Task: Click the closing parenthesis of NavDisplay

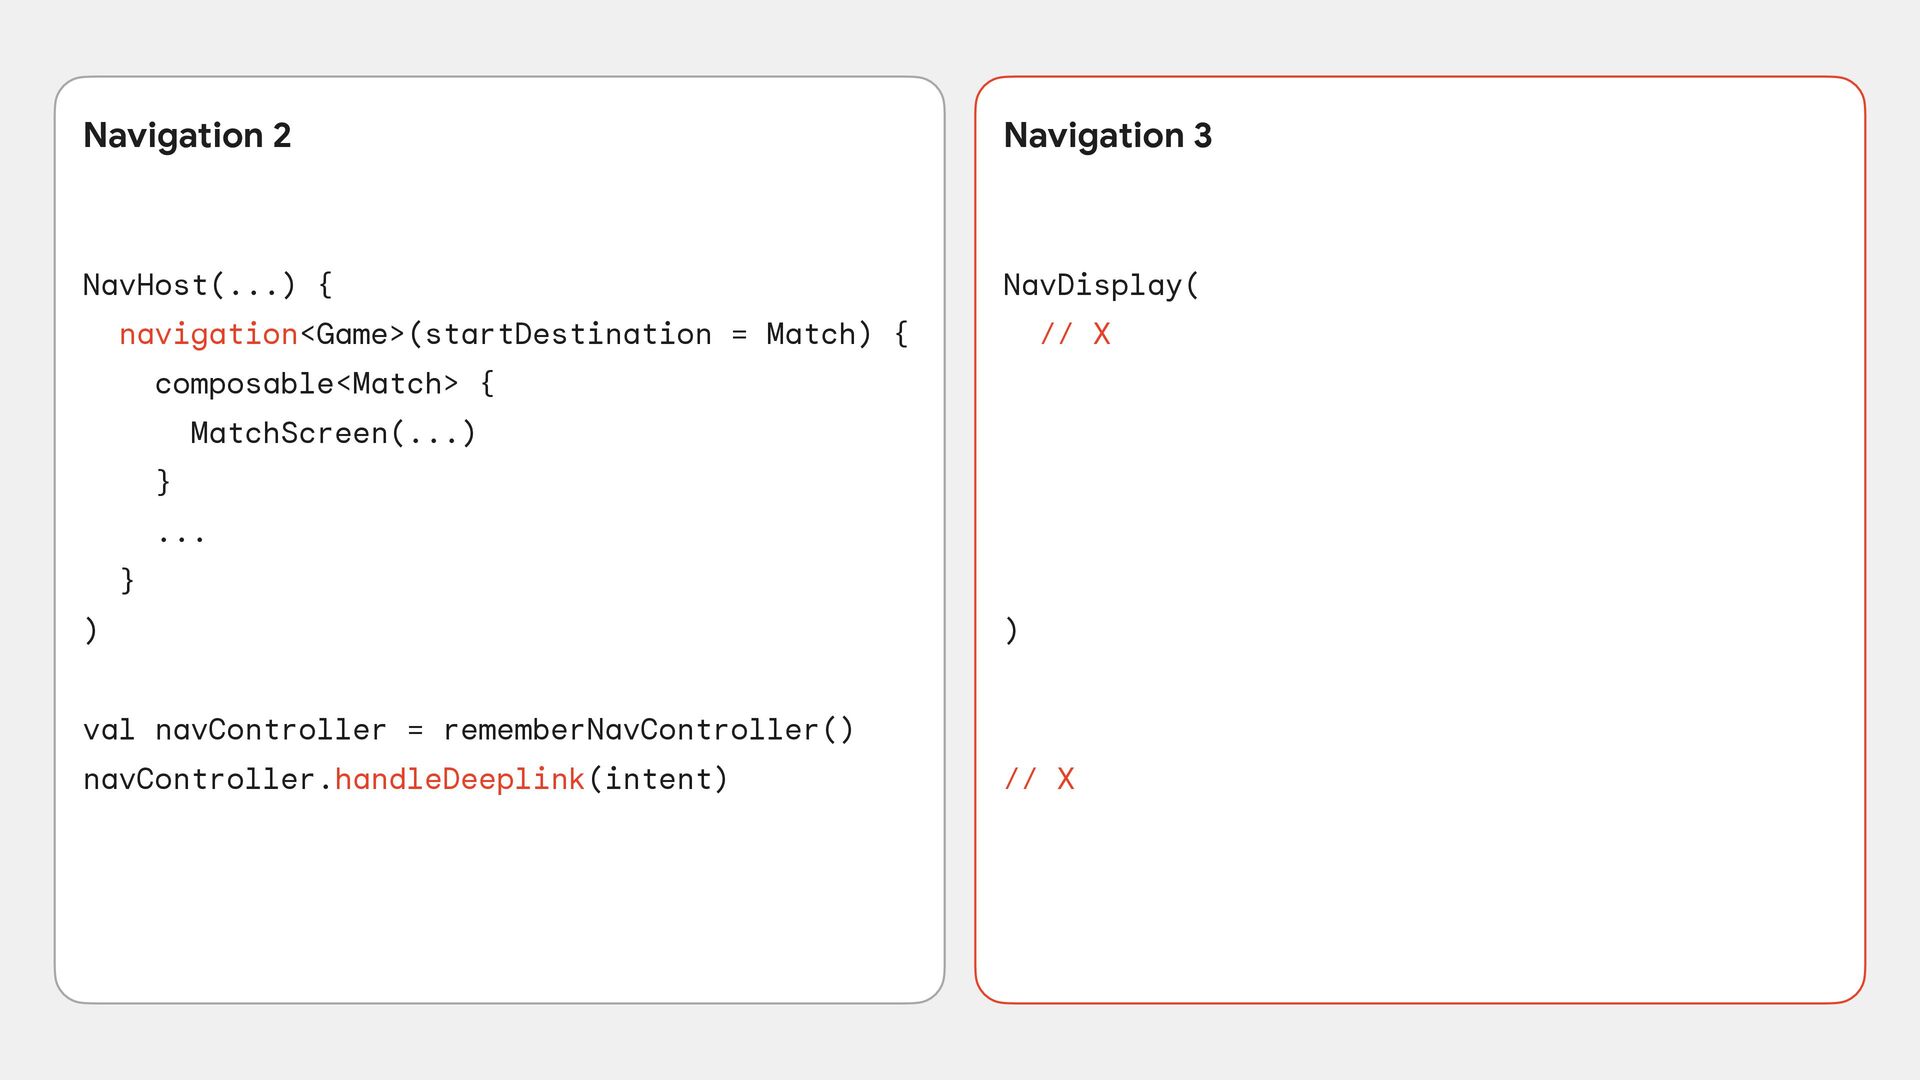Action: click(x=1011, y=630)
